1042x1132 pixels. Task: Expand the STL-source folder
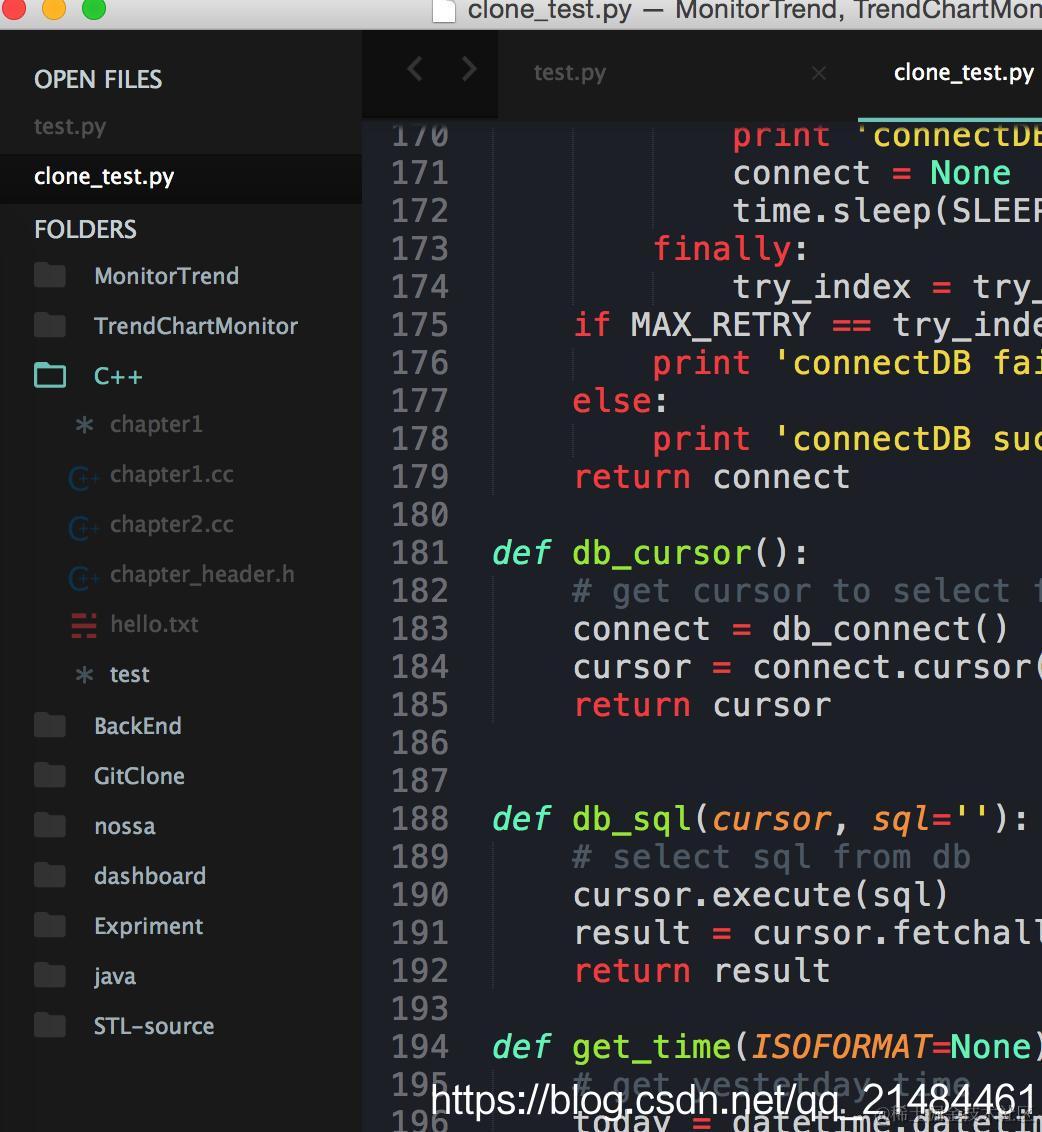pyautogui.click(x=154, y=1026)
